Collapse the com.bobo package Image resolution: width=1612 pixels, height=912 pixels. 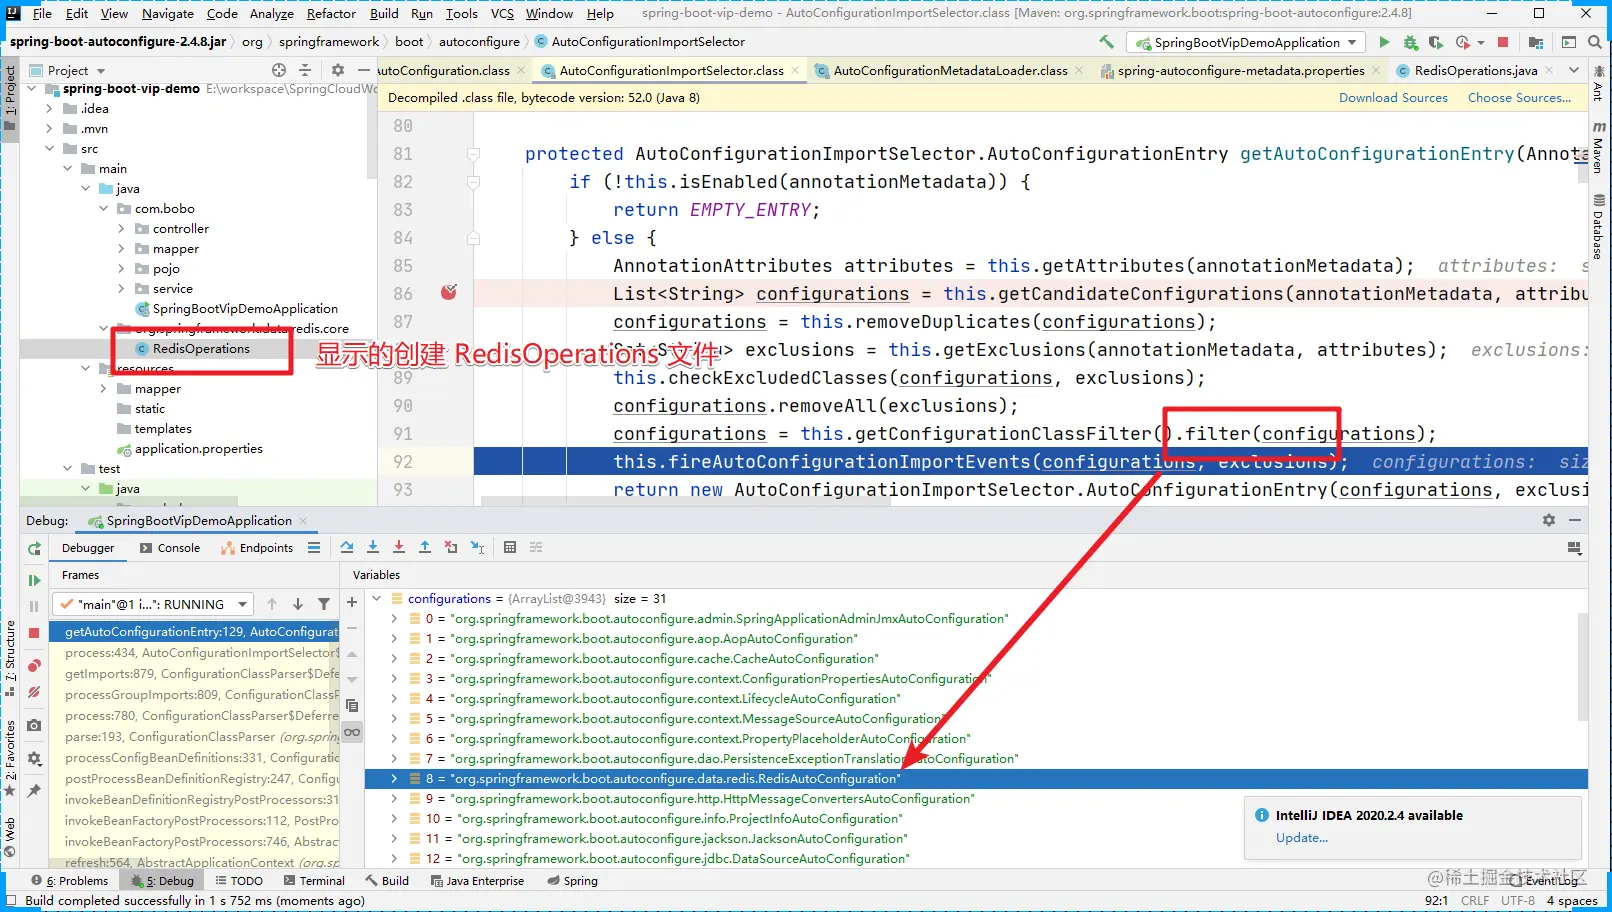pyautogui.click(x=103, y=209)
